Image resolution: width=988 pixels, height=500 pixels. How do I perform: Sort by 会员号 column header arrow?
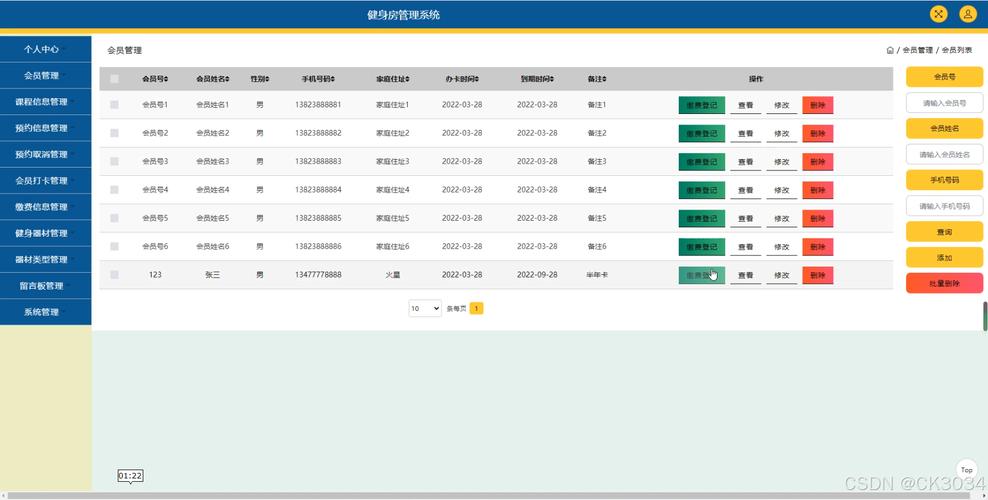(x=166, y=79)
